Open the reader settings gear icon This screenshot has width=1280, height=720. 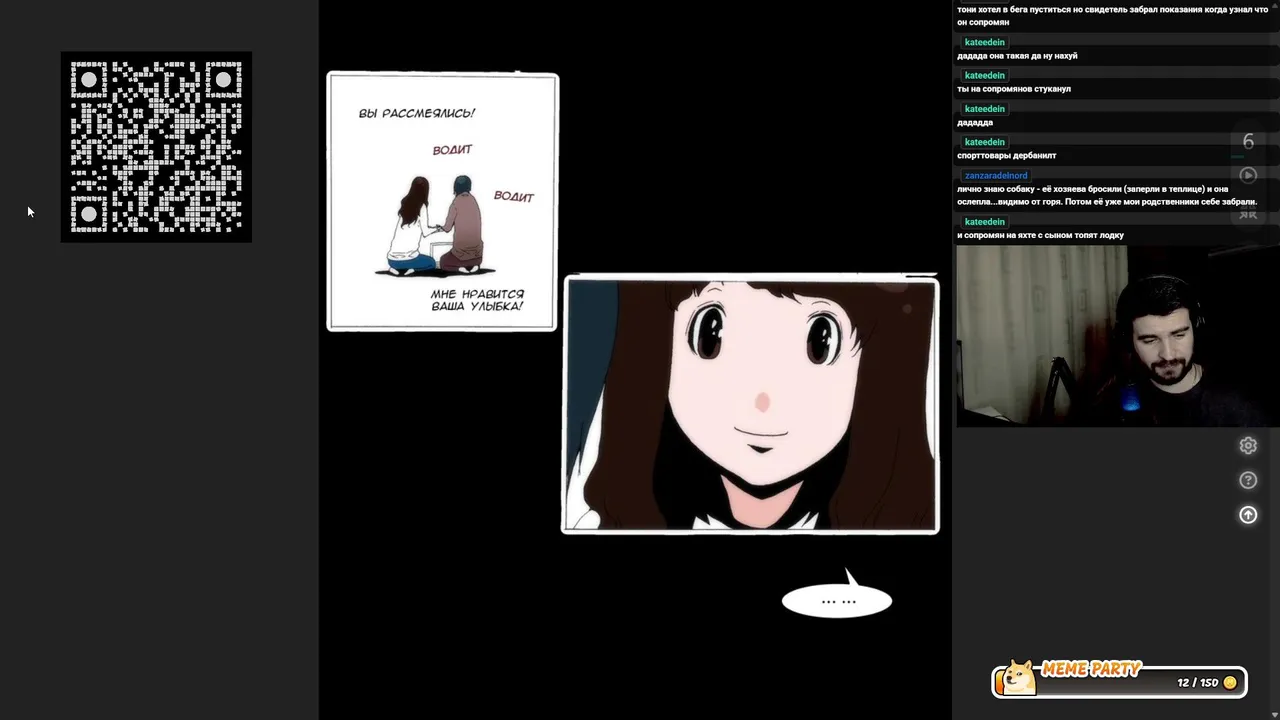point(1248,446)
